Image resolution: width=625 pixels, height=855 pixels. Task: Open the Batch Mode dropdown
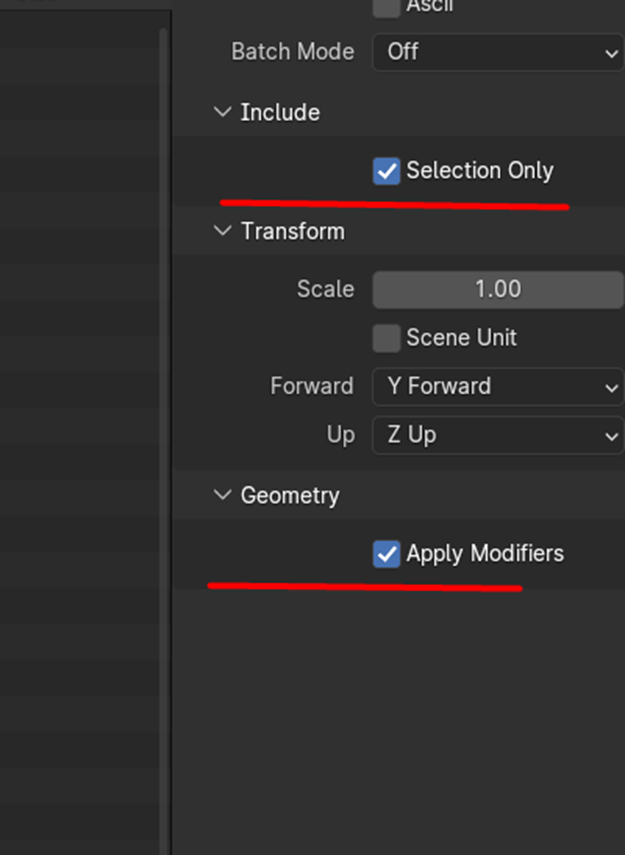497,52
